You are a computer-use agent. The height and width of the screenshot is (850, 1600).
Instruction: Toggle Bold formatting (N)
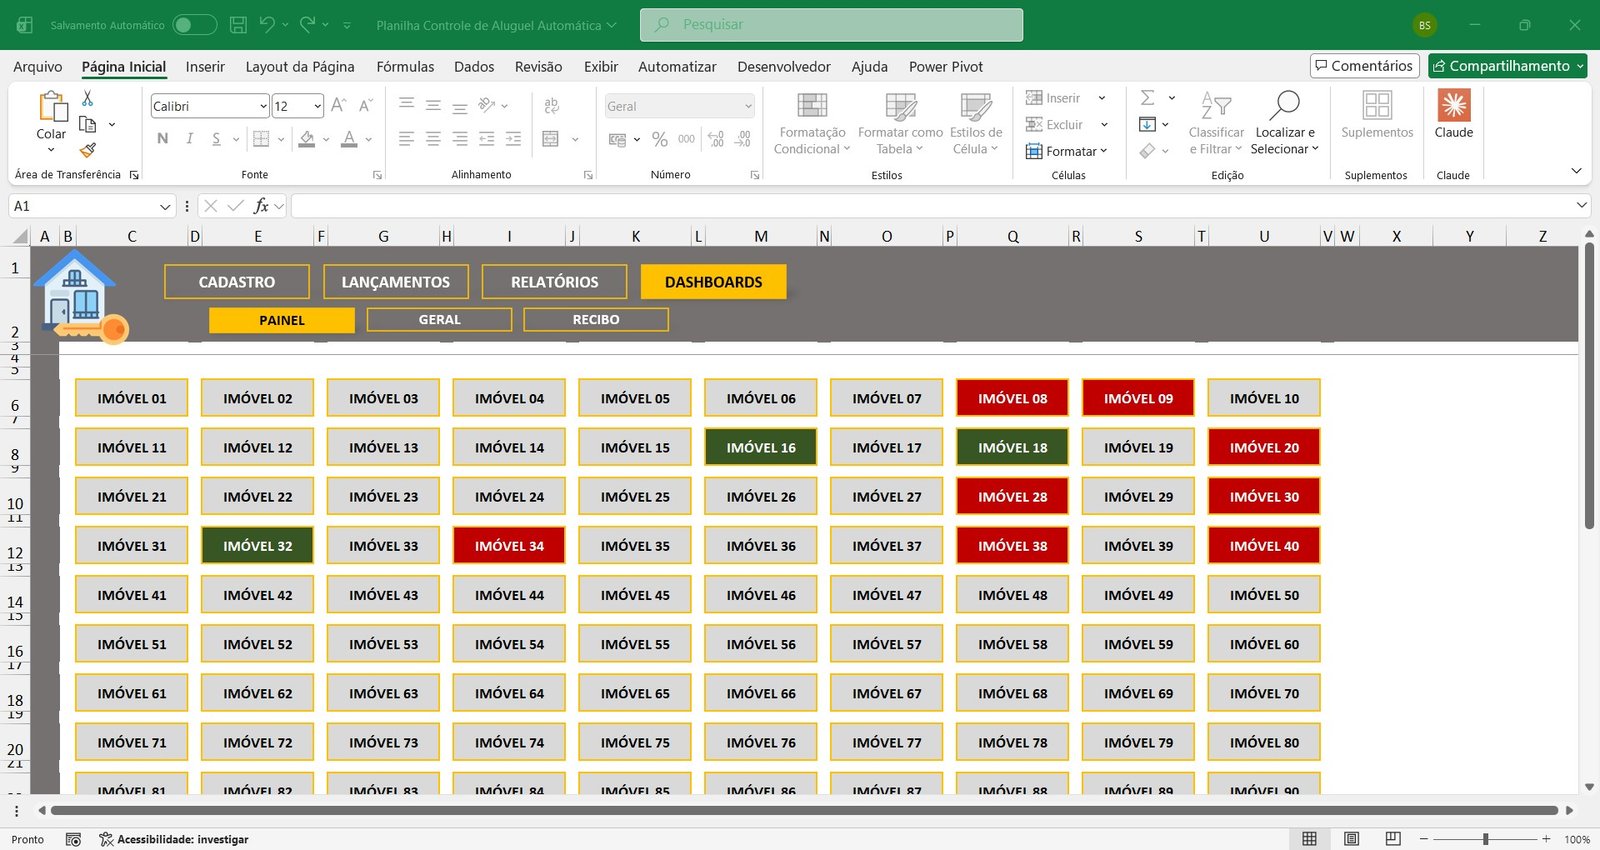[163, 139]
